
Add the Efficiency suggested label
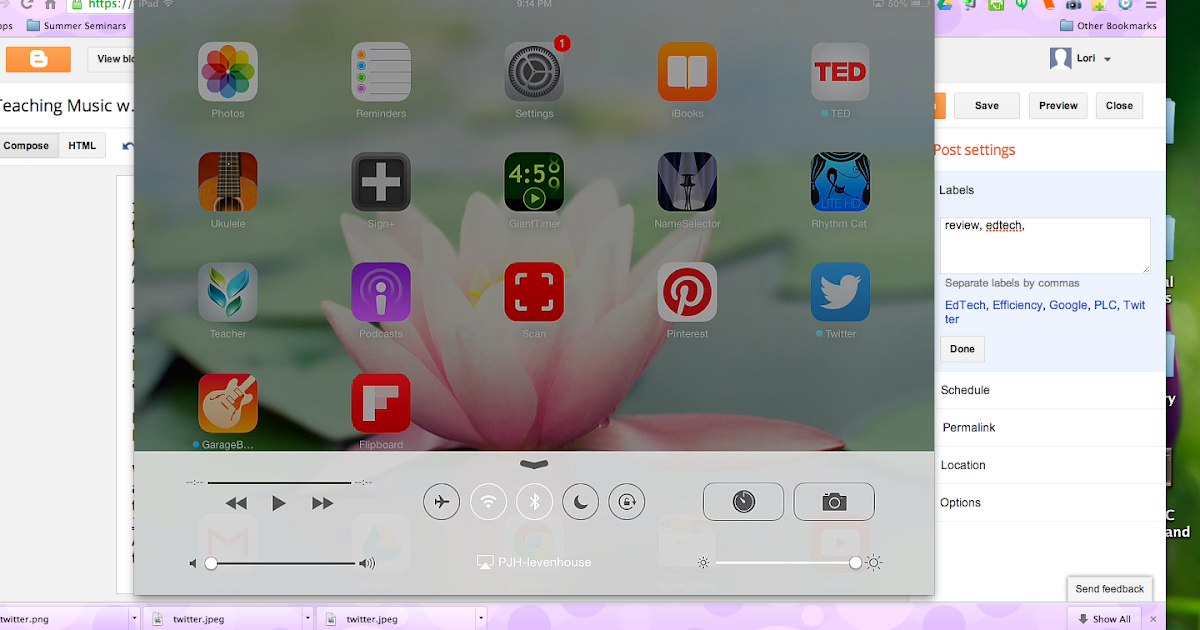[1017, 305]
